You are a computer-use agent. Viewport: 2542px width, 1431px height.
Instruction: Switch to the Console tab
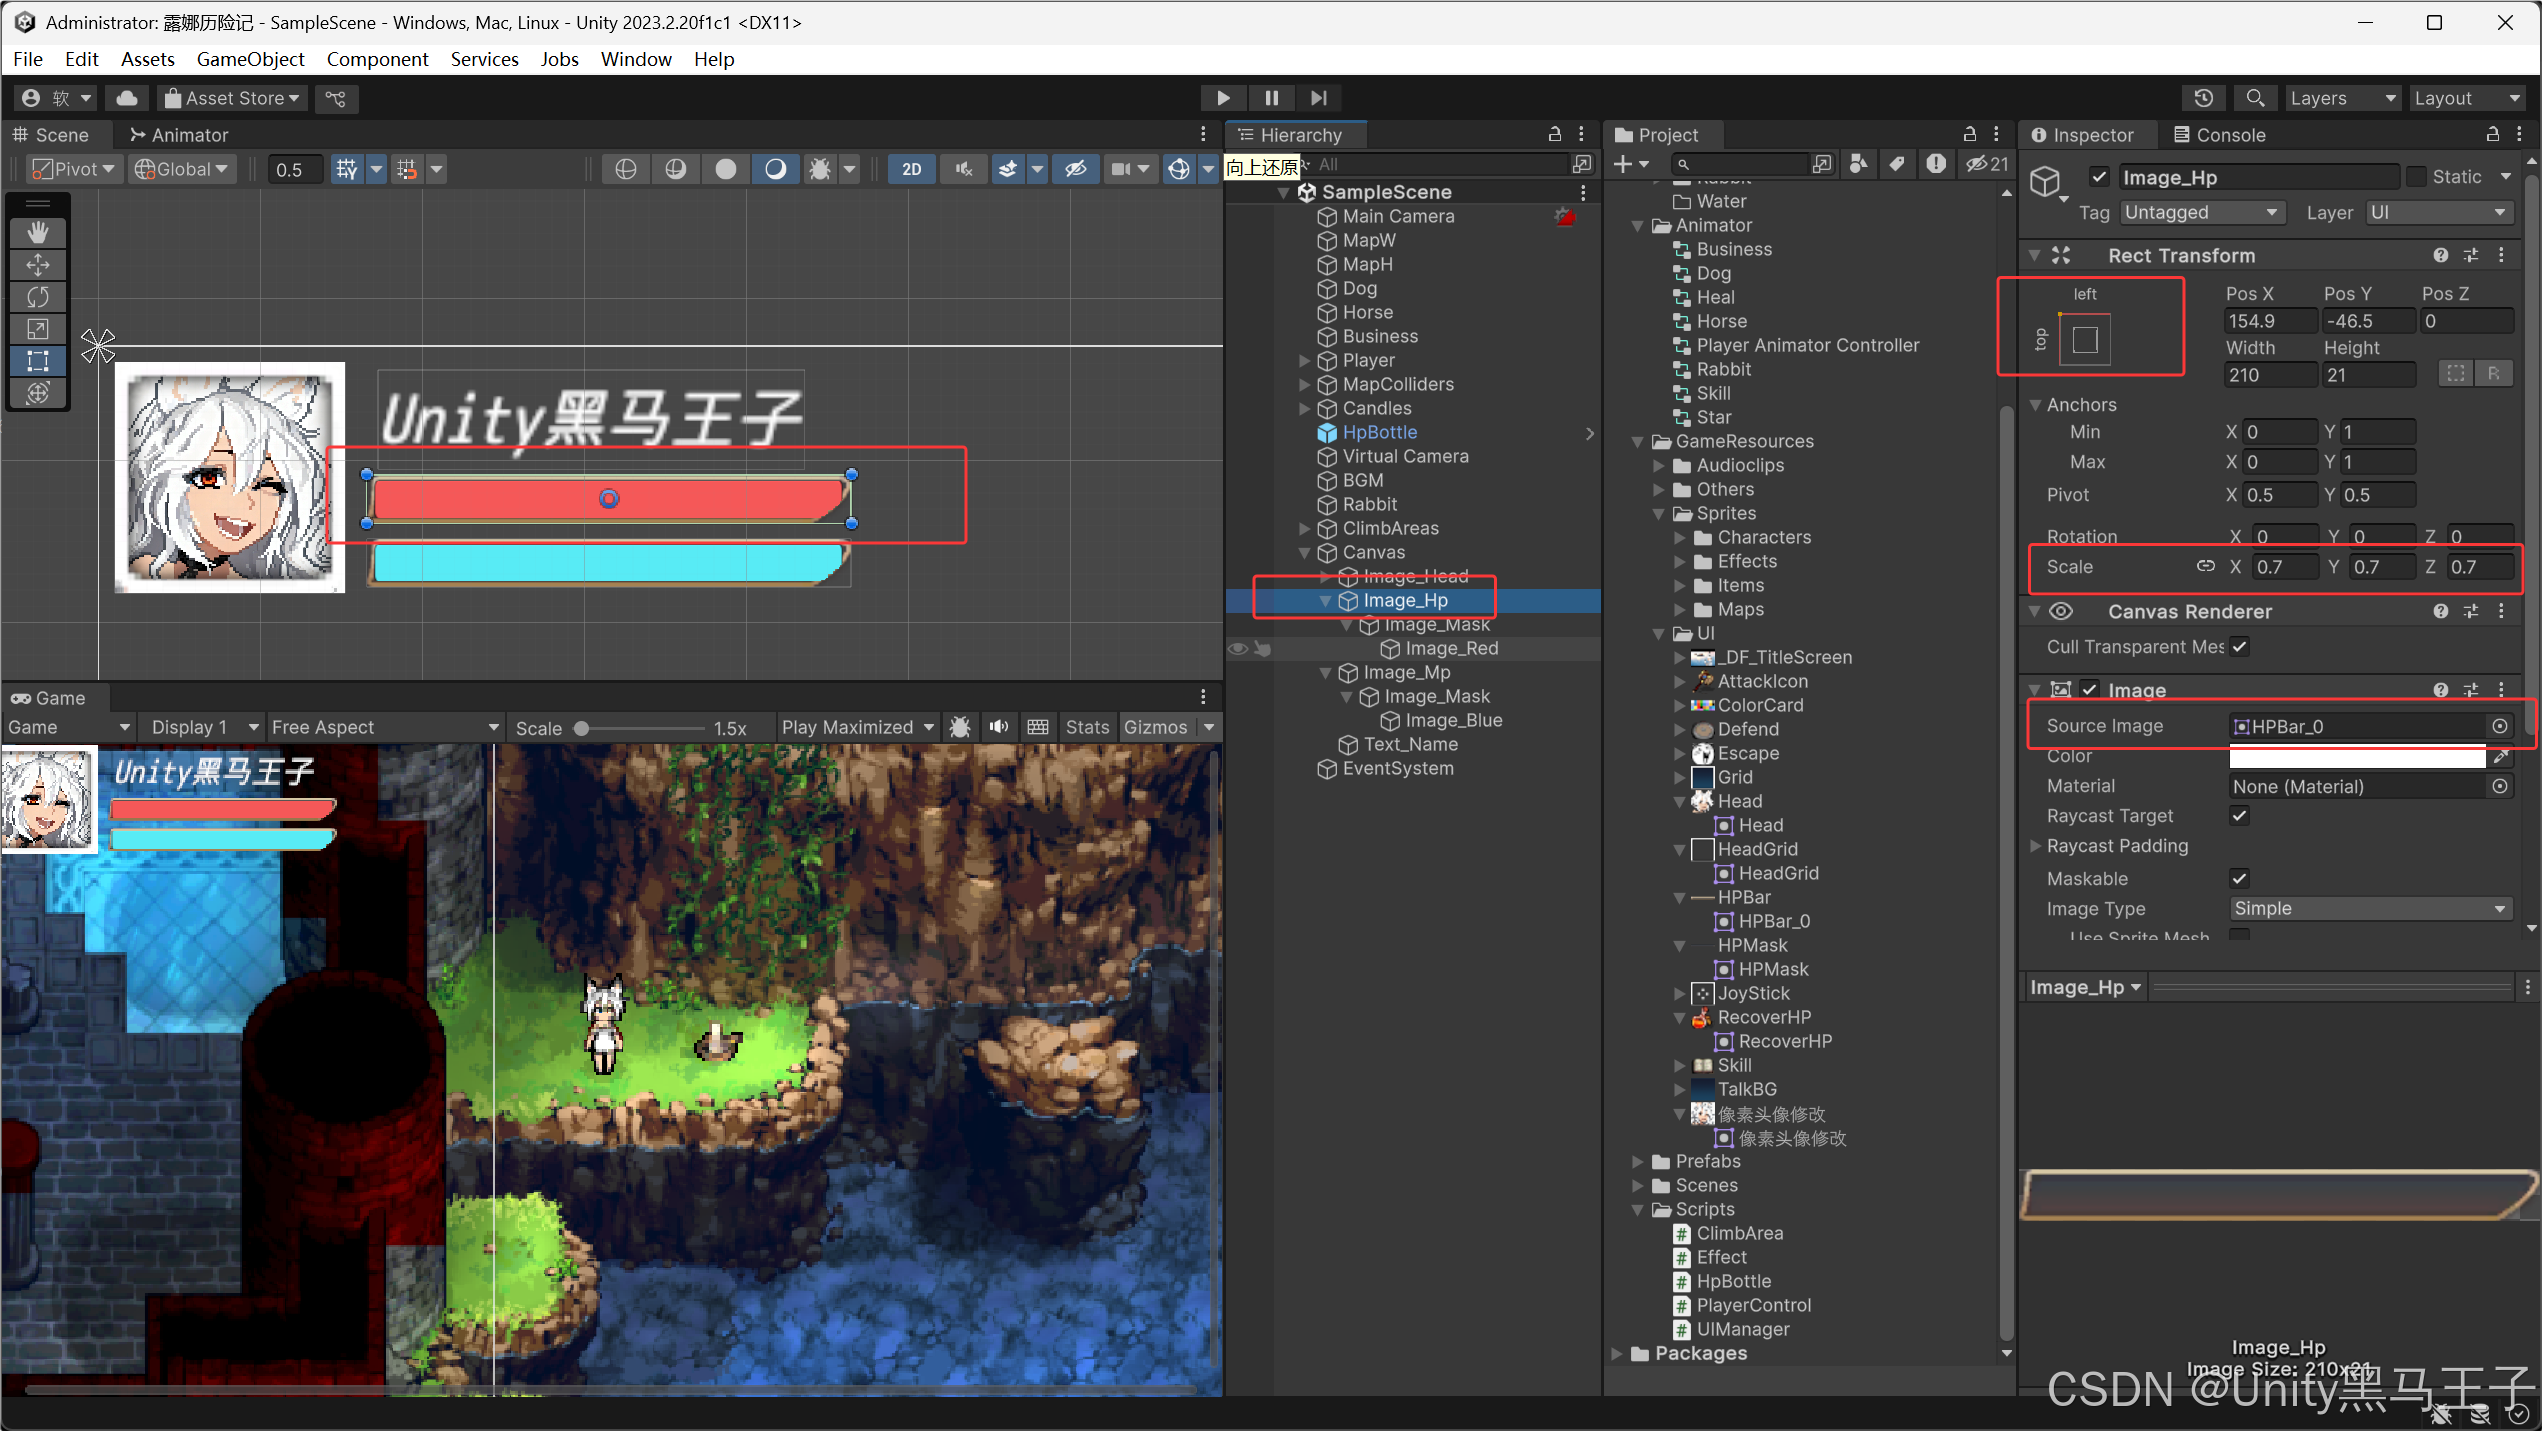pyautogui.click(x=2219, y=135)
